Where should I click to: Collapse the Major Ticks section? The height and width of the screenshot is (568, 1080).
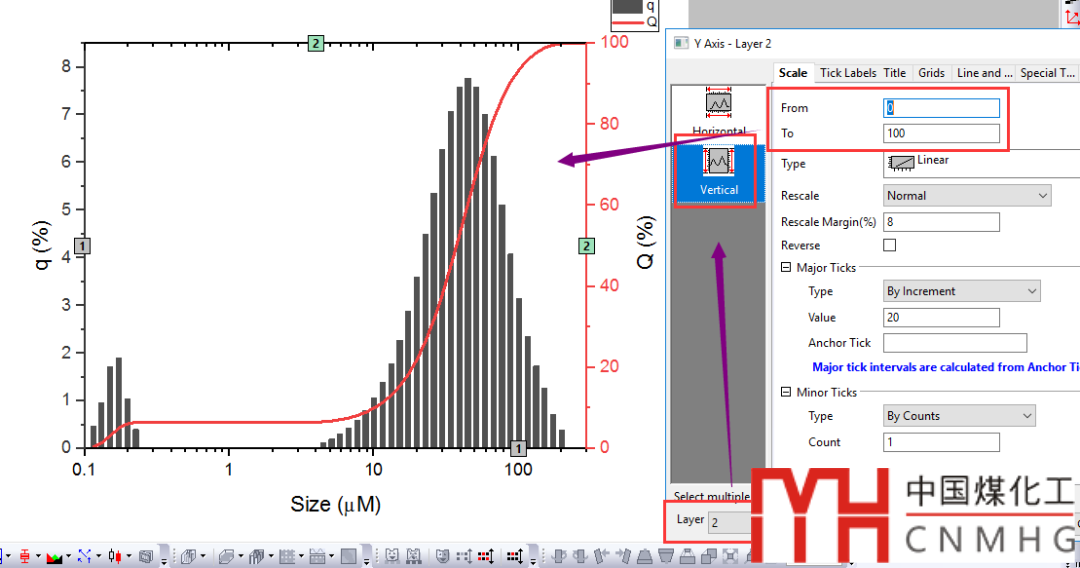click(x=786, y=268)
